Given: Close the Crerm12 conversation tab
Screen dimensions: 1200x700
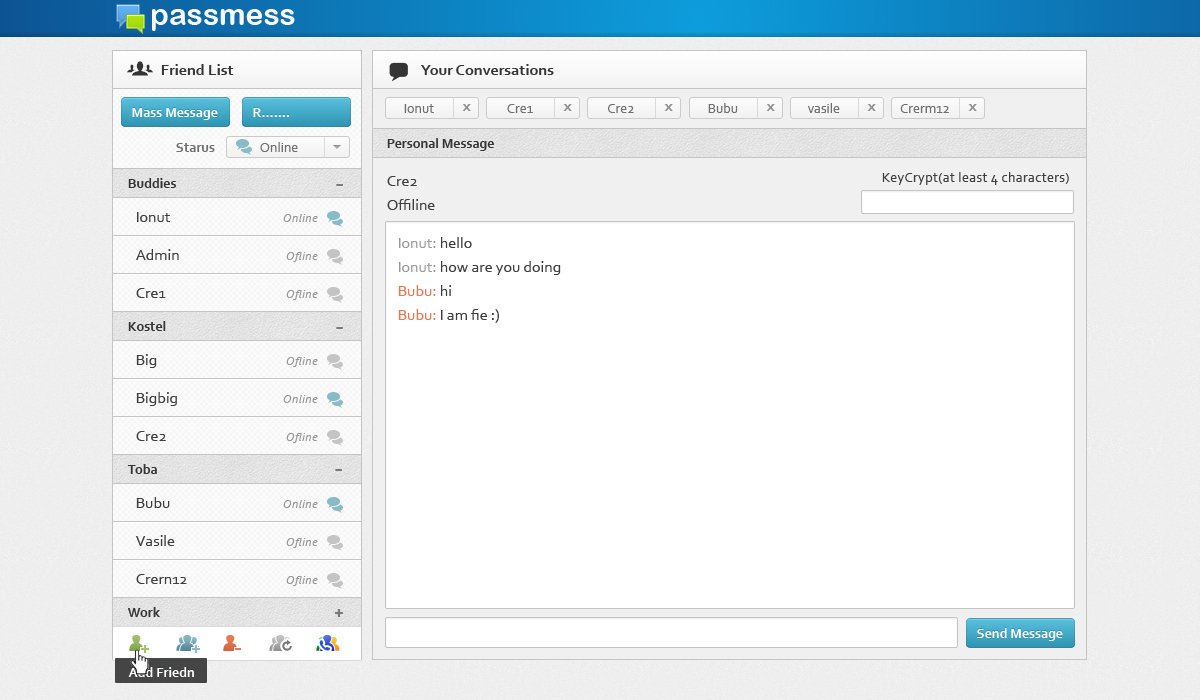Looking at the screenshot, I should (x=972, y=108).
